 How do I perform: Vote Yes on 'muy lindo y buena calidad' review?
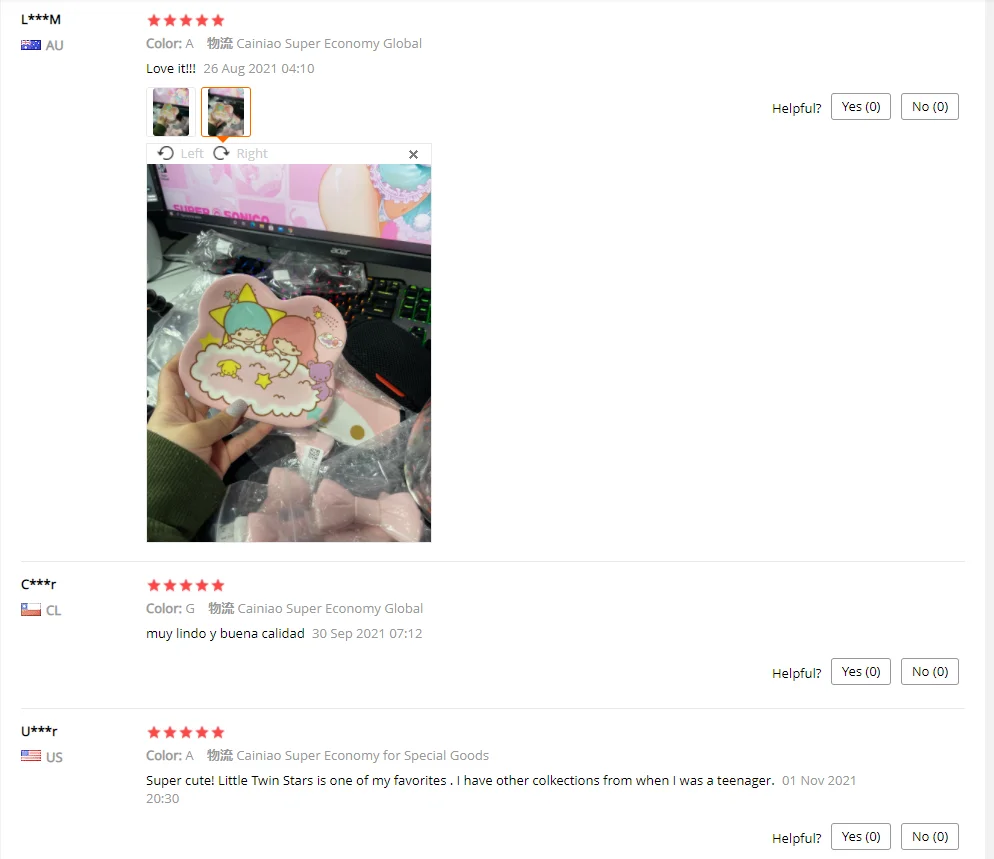pyautogui.click(x=861, y=671)
